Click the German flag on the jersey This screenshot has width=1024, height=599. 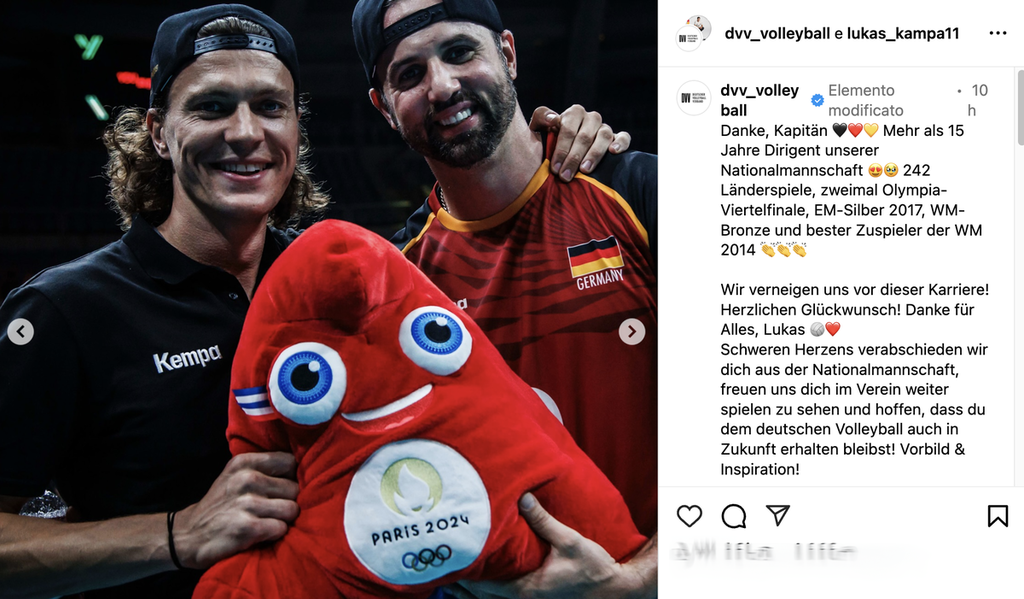pyautogui.click(x=594, y=256)
